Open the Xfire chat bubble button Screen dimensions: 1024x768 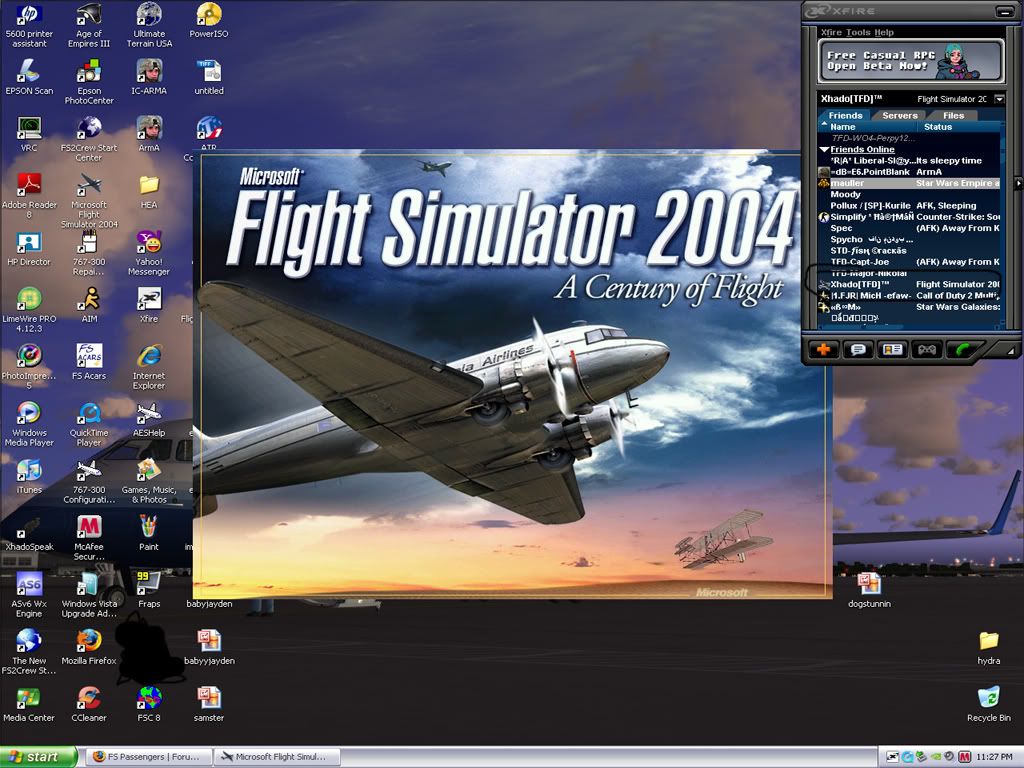tap(857, 350)
